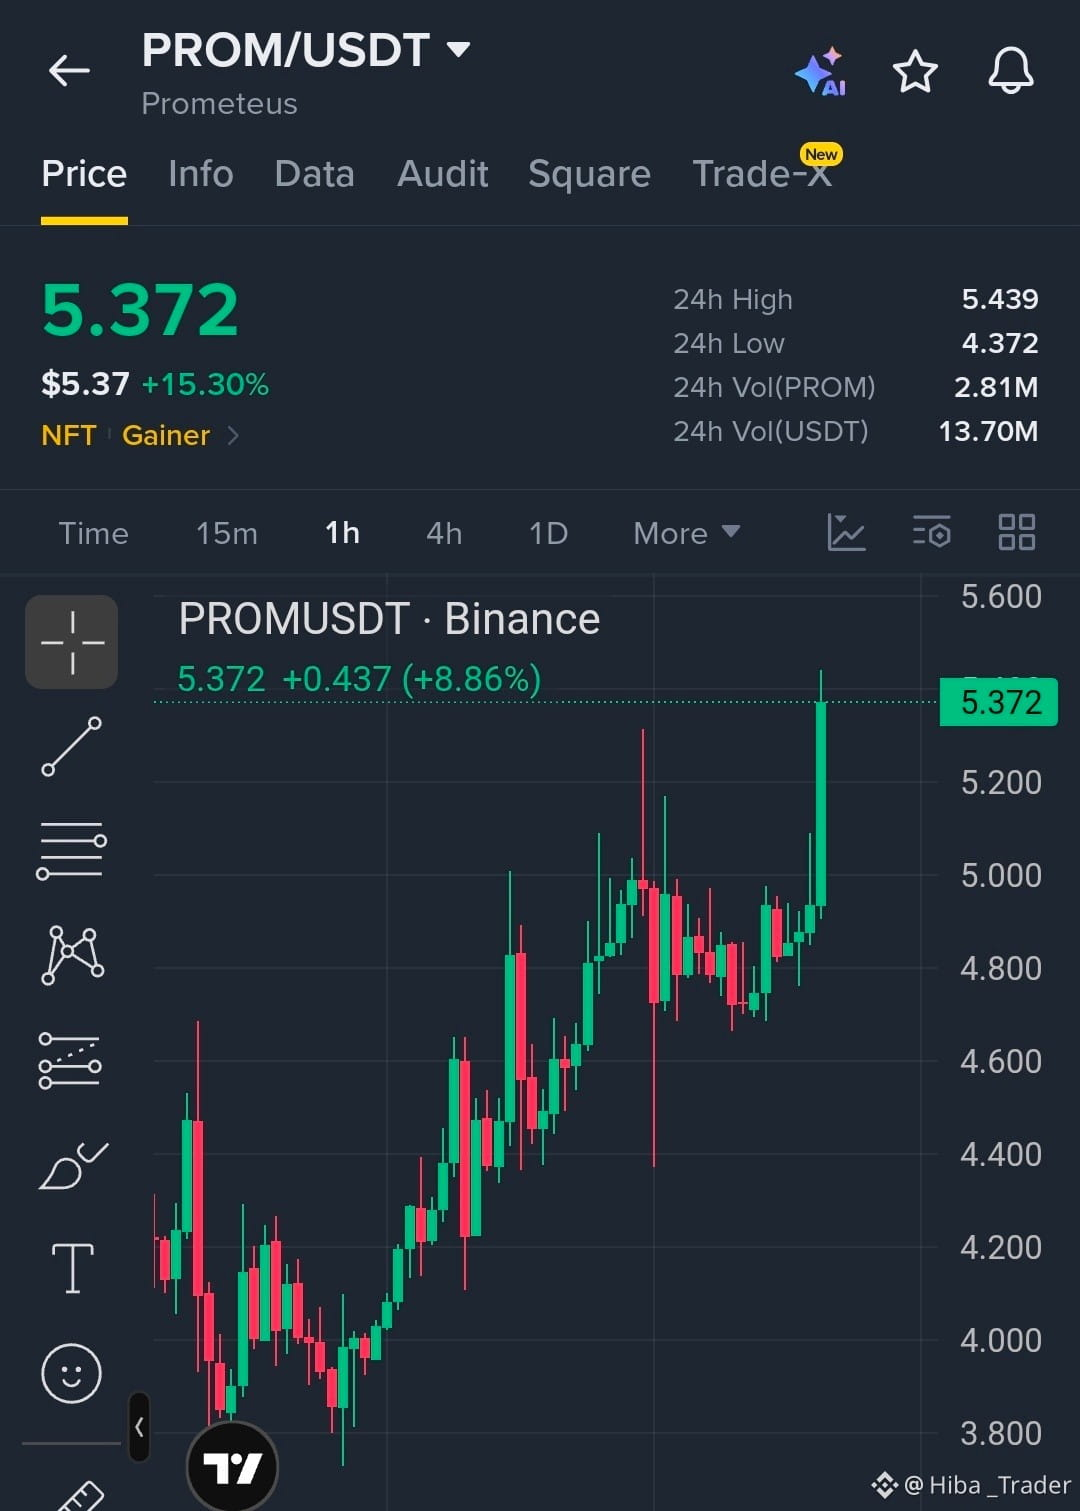Viewport: 1080px width, 1511px height.
Task: Select the crosshair cursor tool
Action: (x=72, y=642)
